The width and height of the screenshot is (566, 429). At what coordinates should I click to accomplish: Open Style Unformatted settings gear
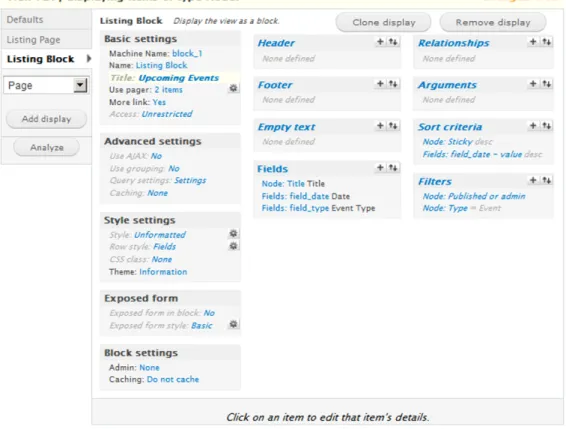coord(234,233)
